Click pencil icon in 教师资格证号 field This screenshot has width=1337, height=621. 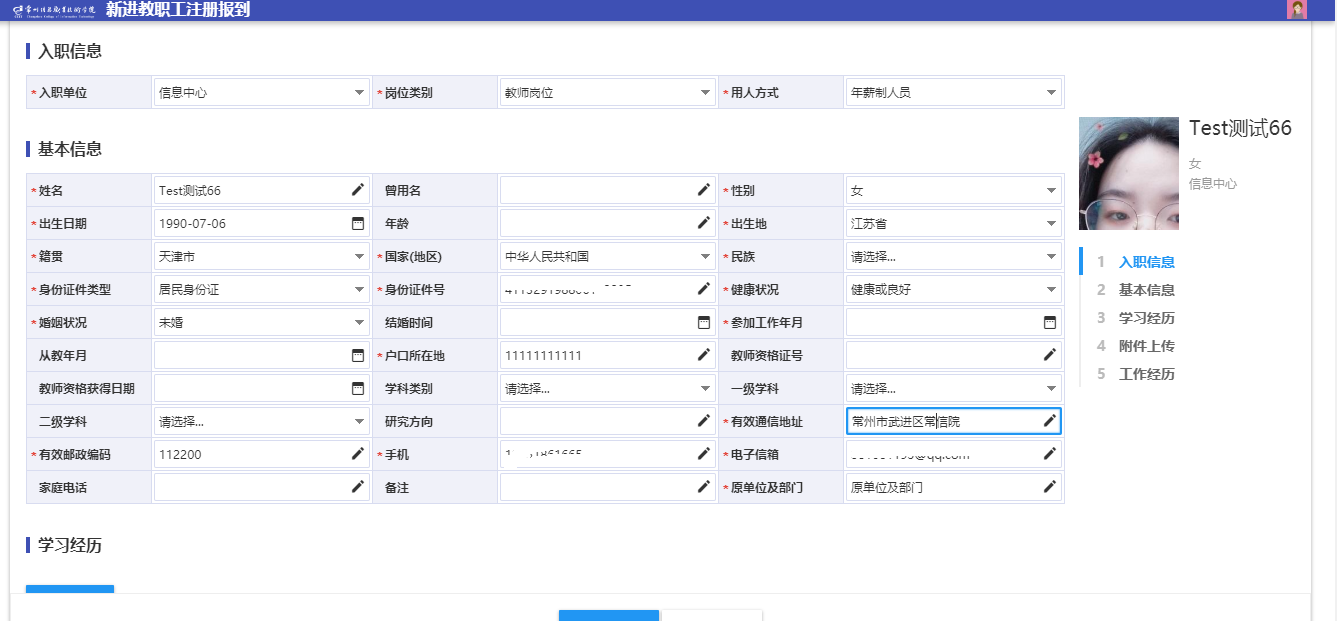pyautogui.click(x=1049, y=355)
